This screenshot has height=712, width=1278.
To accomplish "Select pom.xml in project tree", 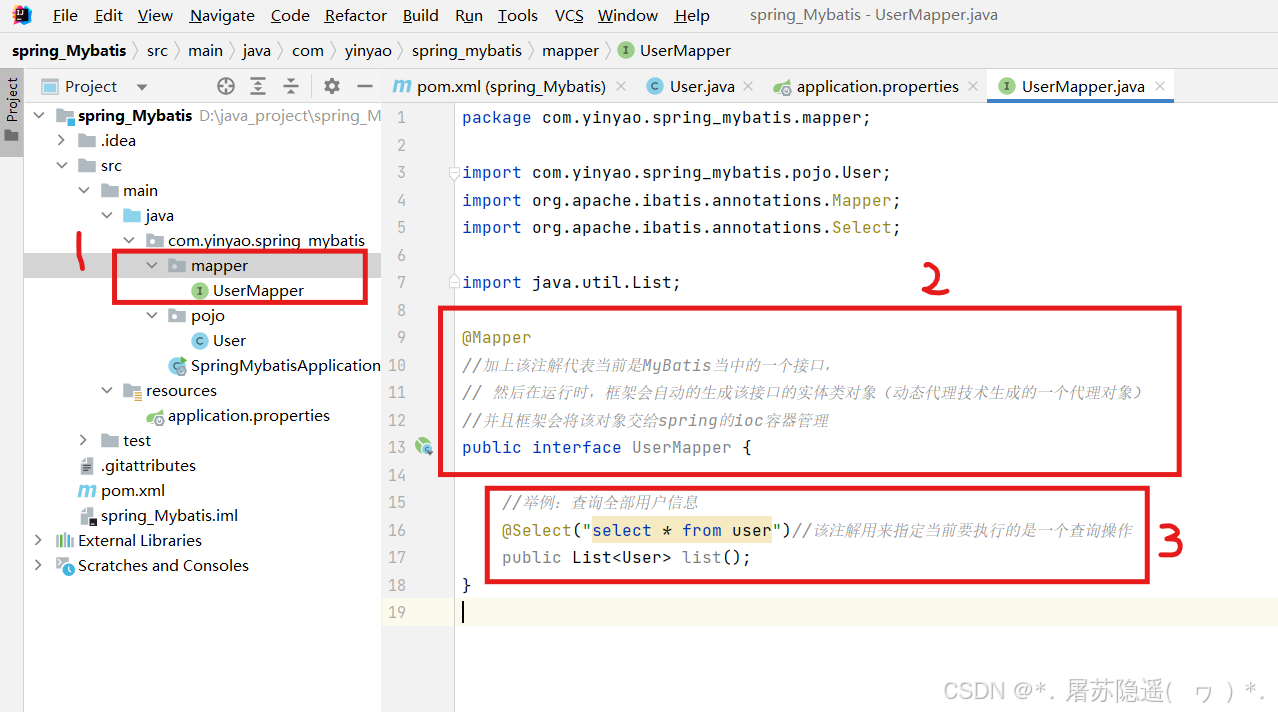I will pos(121,491).
